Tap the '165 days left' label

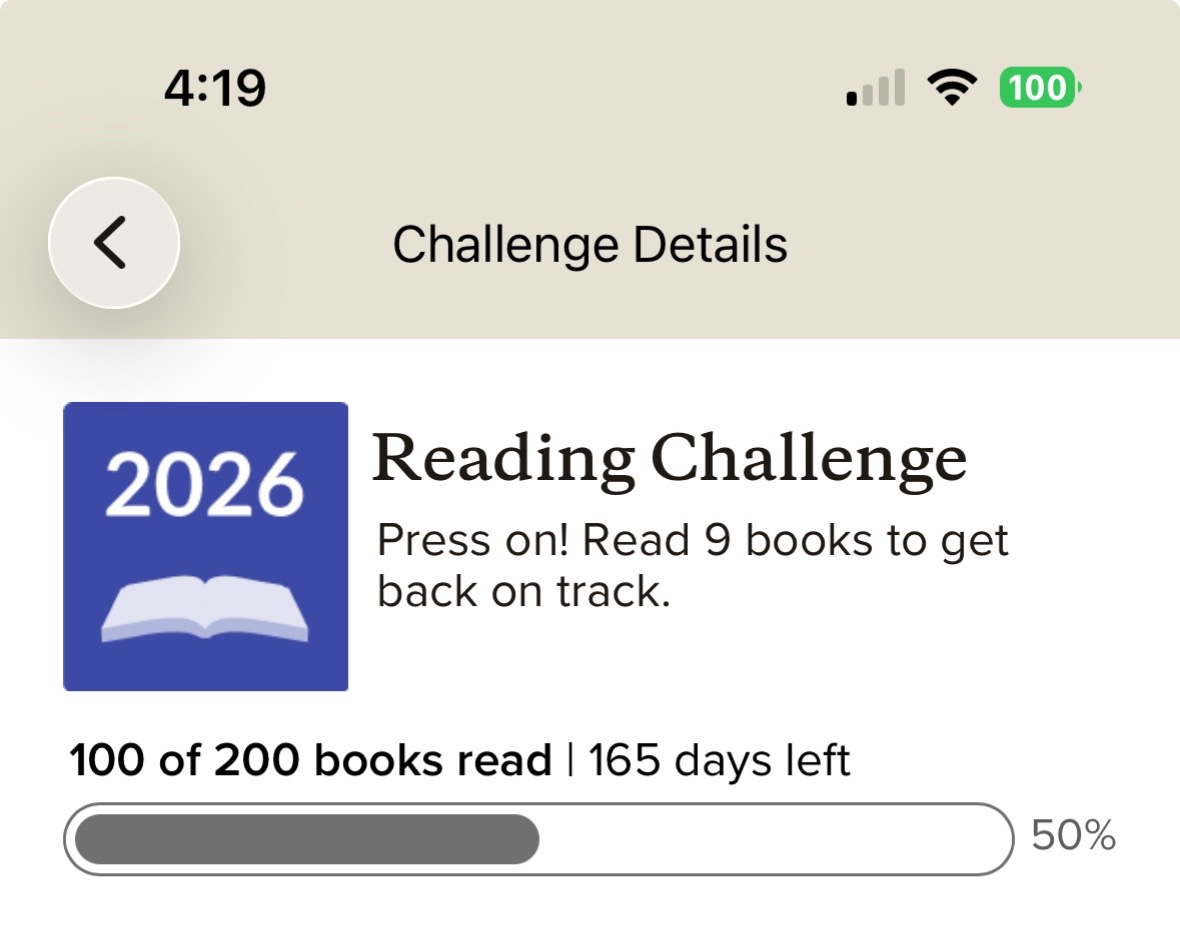coord(719,760)
